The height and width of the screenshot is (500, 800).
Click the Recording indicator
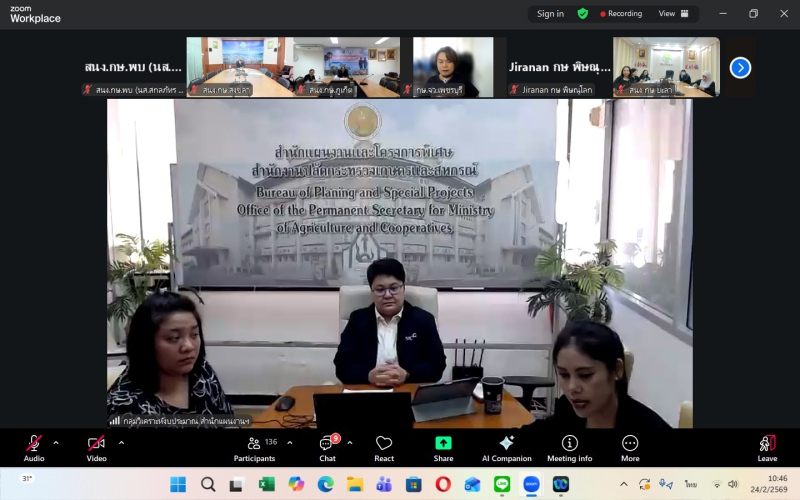pyautogui.click(x=621, y=14)
